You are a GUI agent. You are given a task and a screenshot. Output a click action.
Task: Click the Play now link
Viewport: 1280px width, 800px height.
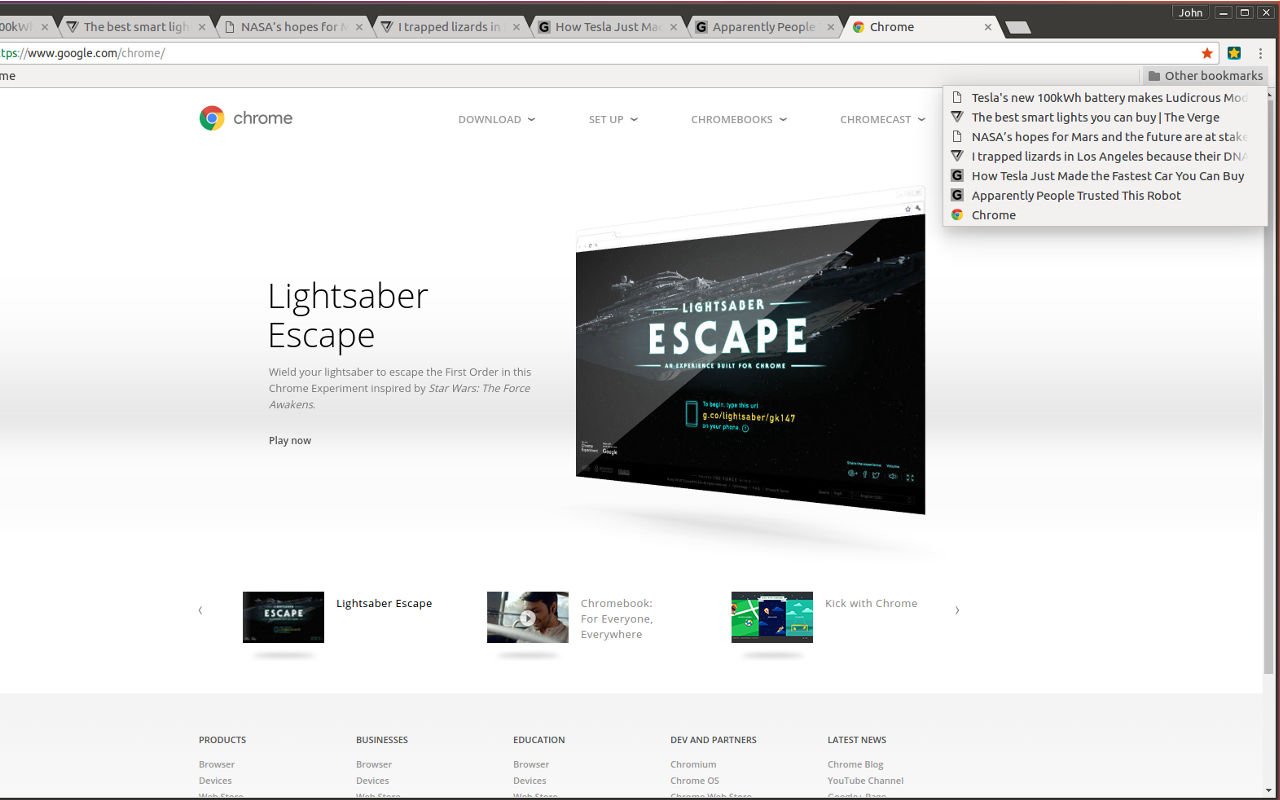290,440
